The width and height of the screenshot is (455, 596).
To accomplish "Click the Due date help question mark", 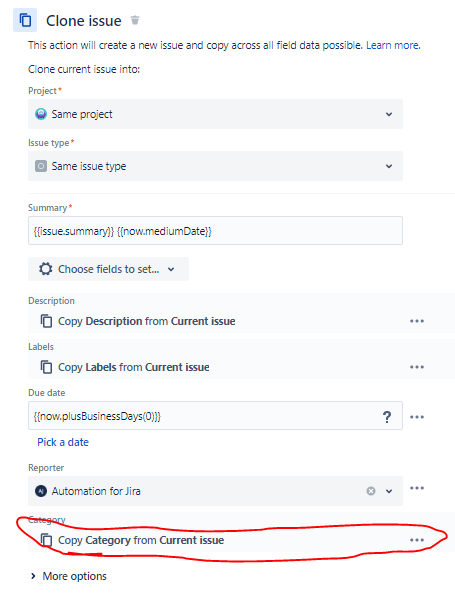I will [x=387, y=417].
